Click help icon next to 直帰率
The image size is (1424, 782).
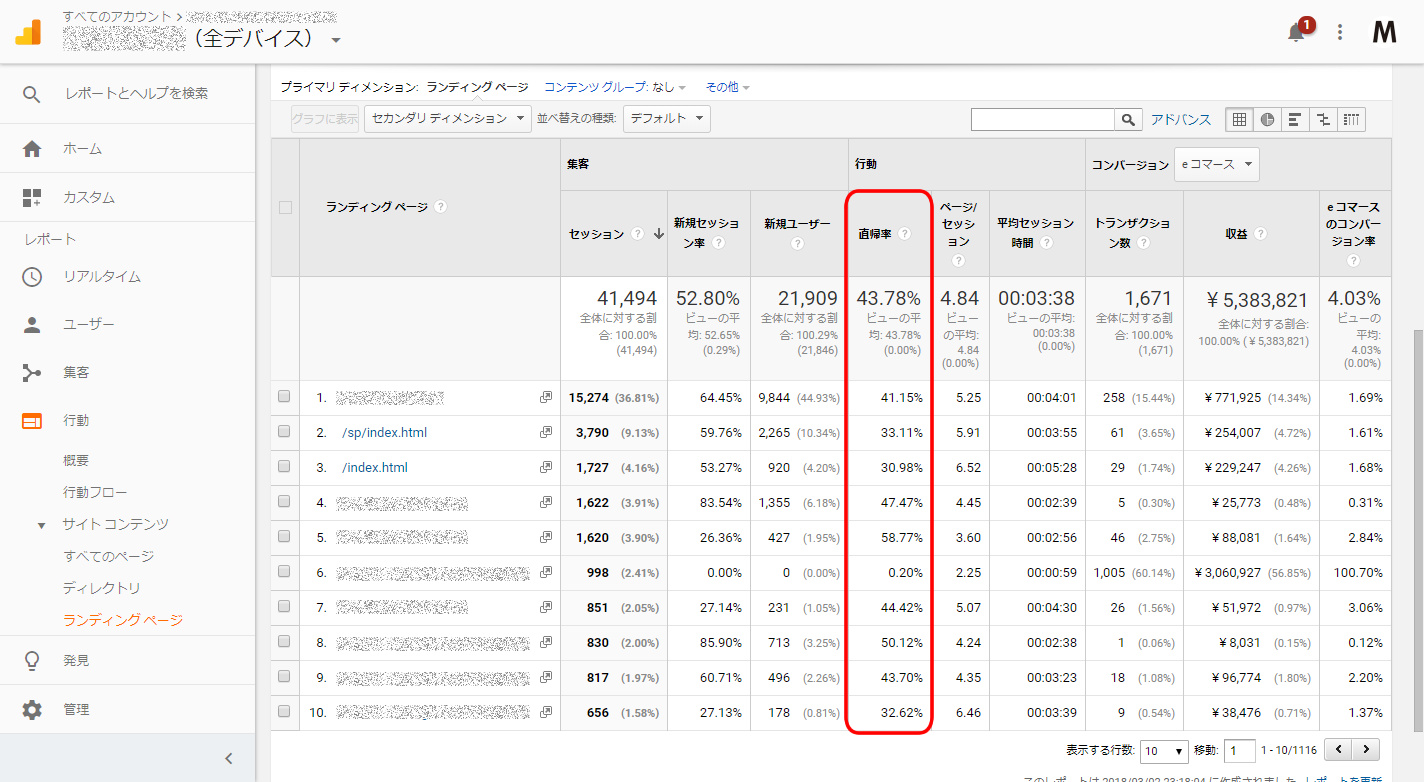pyautogui.click(x=904, y=233)
